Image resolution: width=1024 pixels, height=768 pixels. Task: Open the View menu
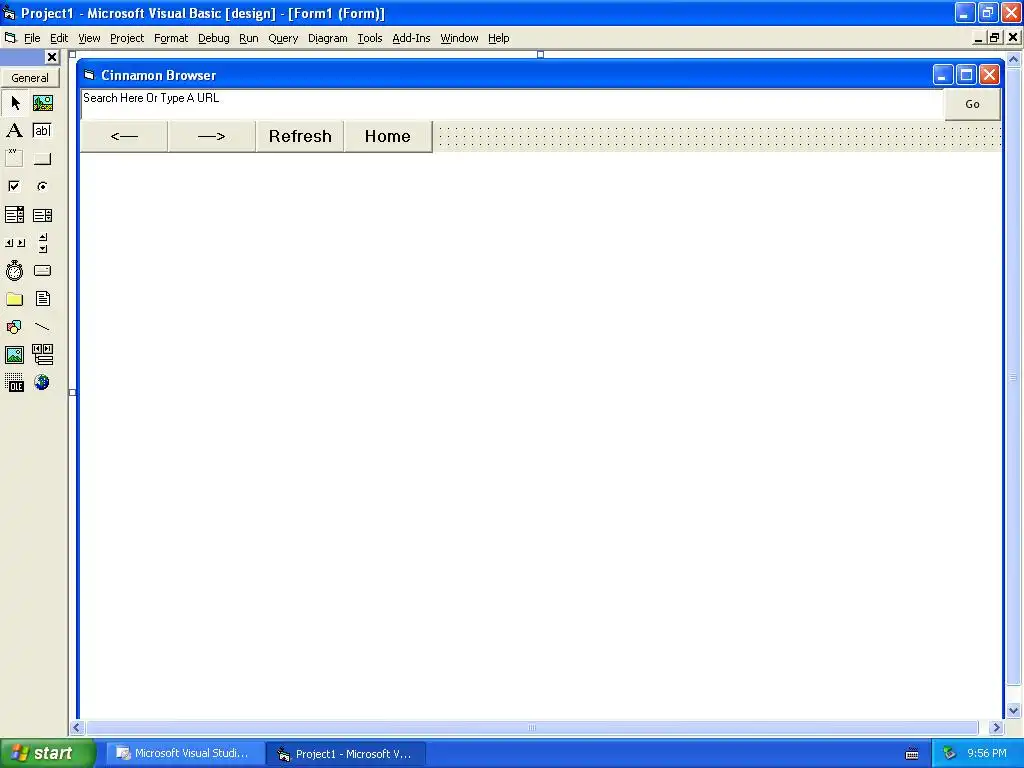coord(89,38)
